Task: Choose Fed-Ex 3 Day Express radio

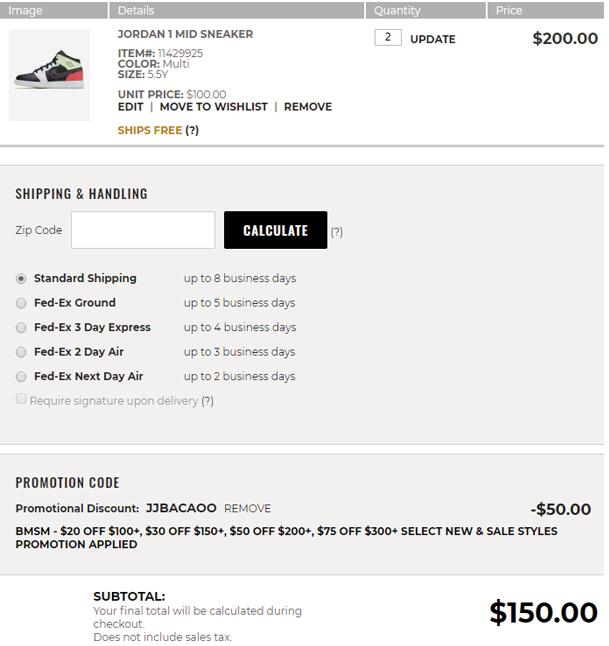Action: point(21,328)
